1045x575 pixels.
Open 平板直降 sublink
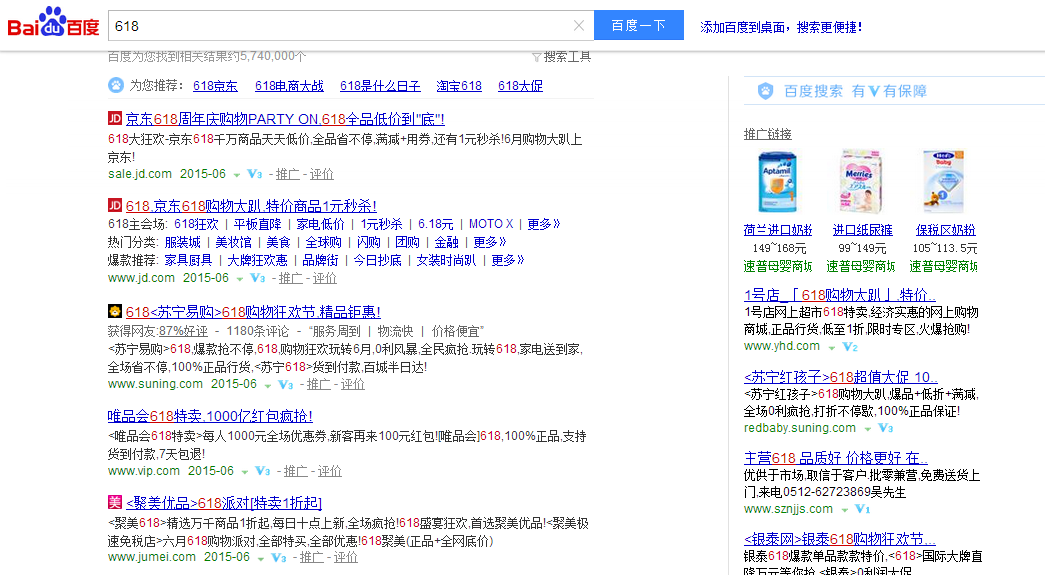(x=257, y=224)
